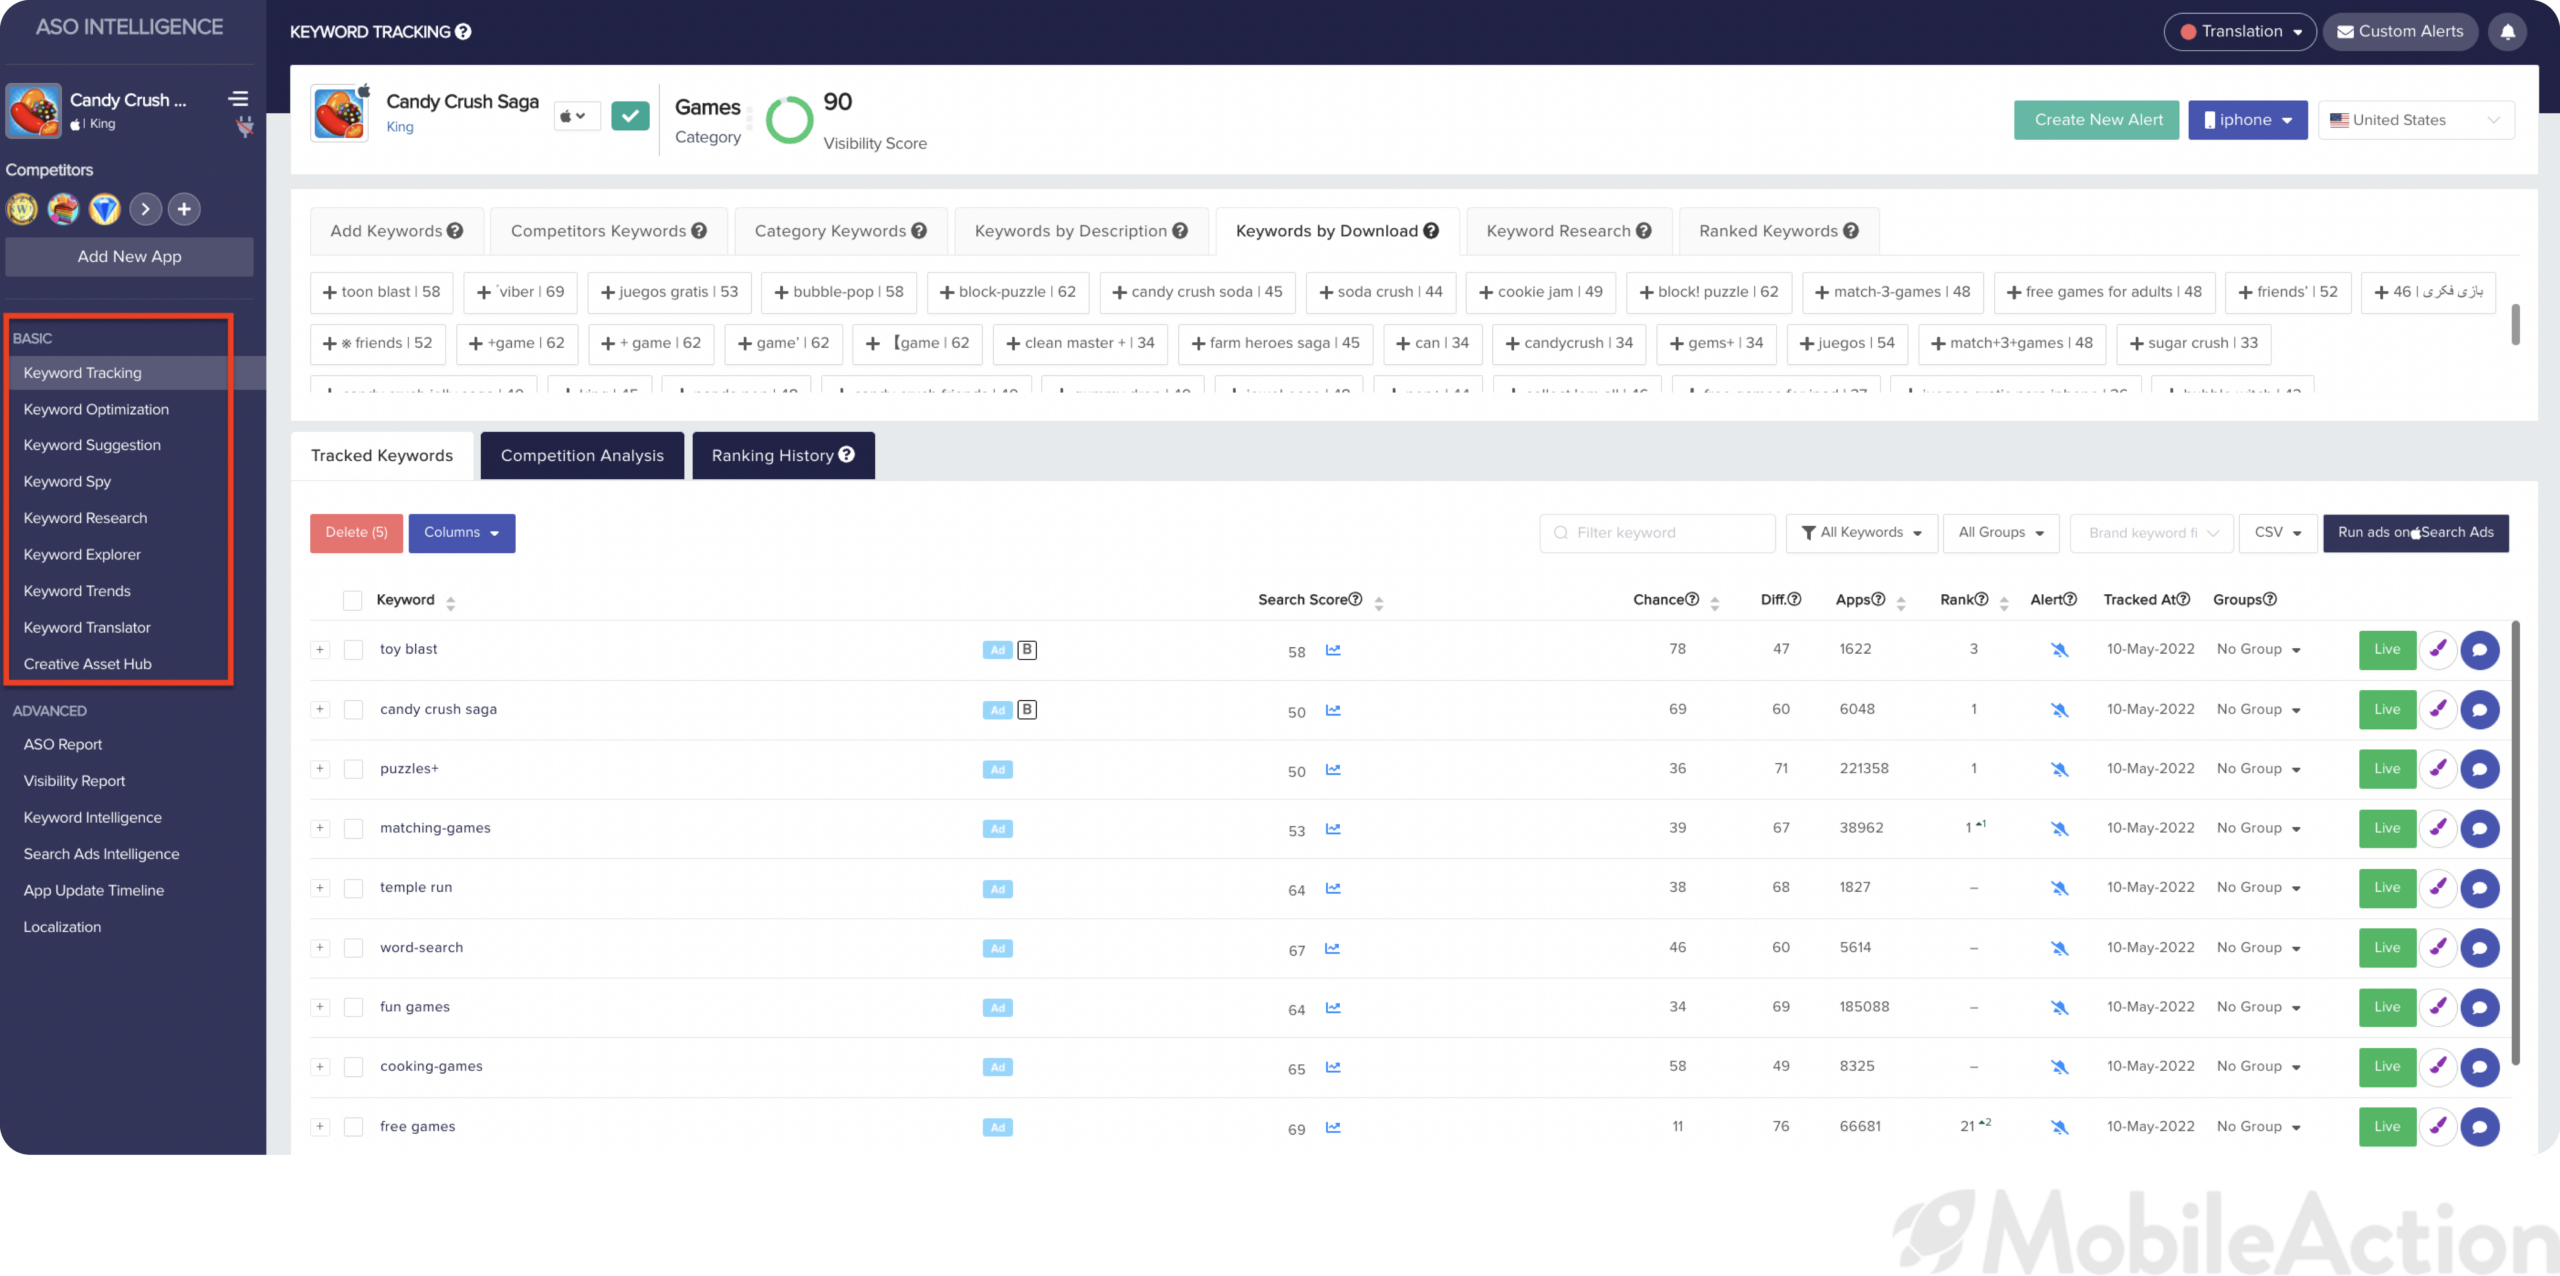Click Run ads on Search Ads button
Image resolution: width=2560 pixels, height=1276 pixels.
(2415, 533)
